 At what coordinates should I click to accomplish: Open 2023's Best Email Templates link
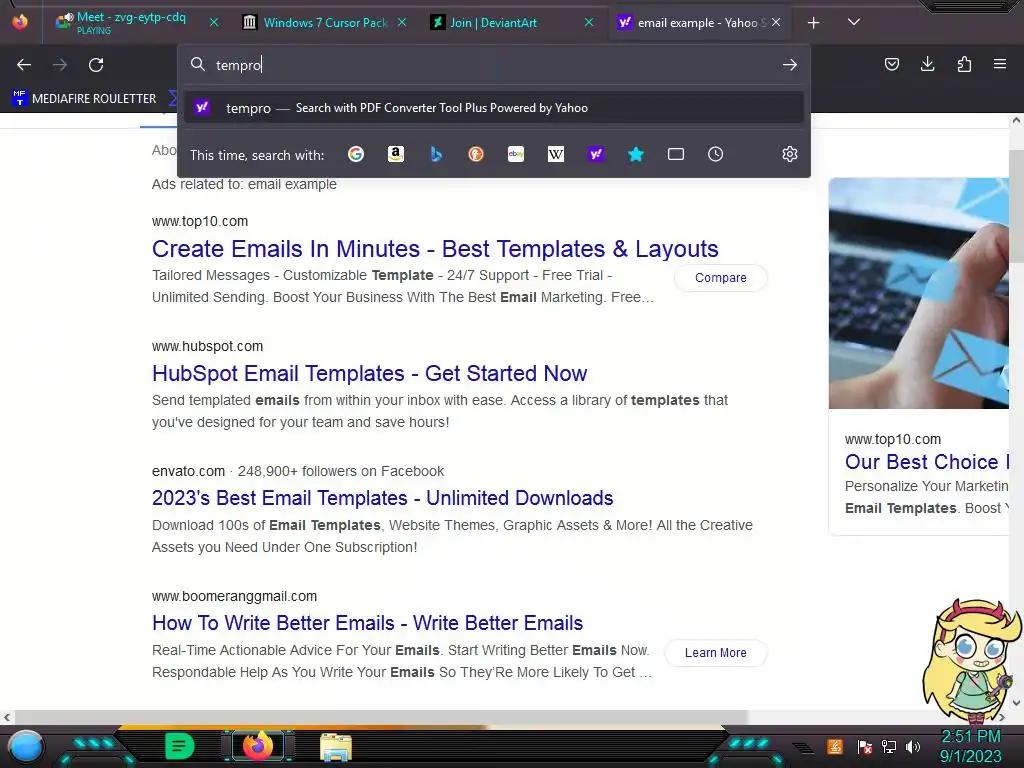(383, 498)
